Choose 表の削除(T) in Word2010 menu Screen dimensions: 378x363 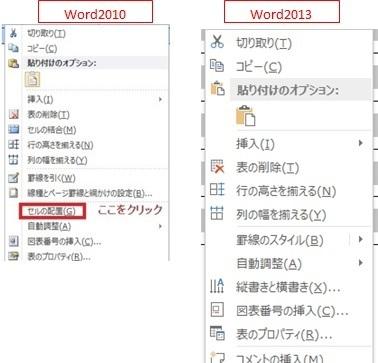pos(48,115)
